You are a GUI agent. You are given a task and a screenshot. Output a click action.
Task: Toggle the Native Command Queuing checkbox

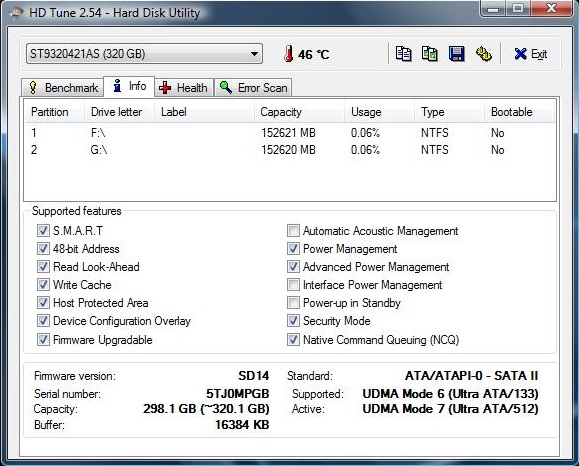293,339
